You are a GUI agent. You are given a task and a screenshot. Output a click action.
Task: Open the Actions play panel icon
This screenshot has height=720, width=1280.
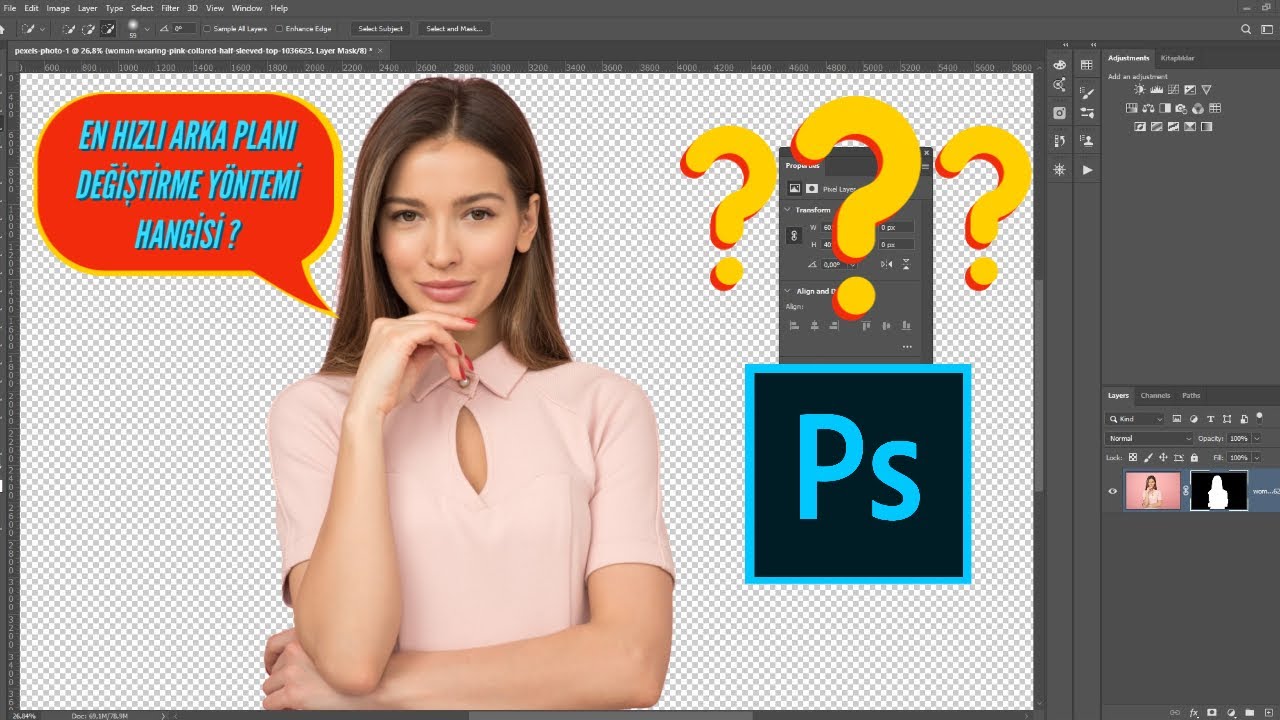pyautogui.click(x=1088, y=170)
